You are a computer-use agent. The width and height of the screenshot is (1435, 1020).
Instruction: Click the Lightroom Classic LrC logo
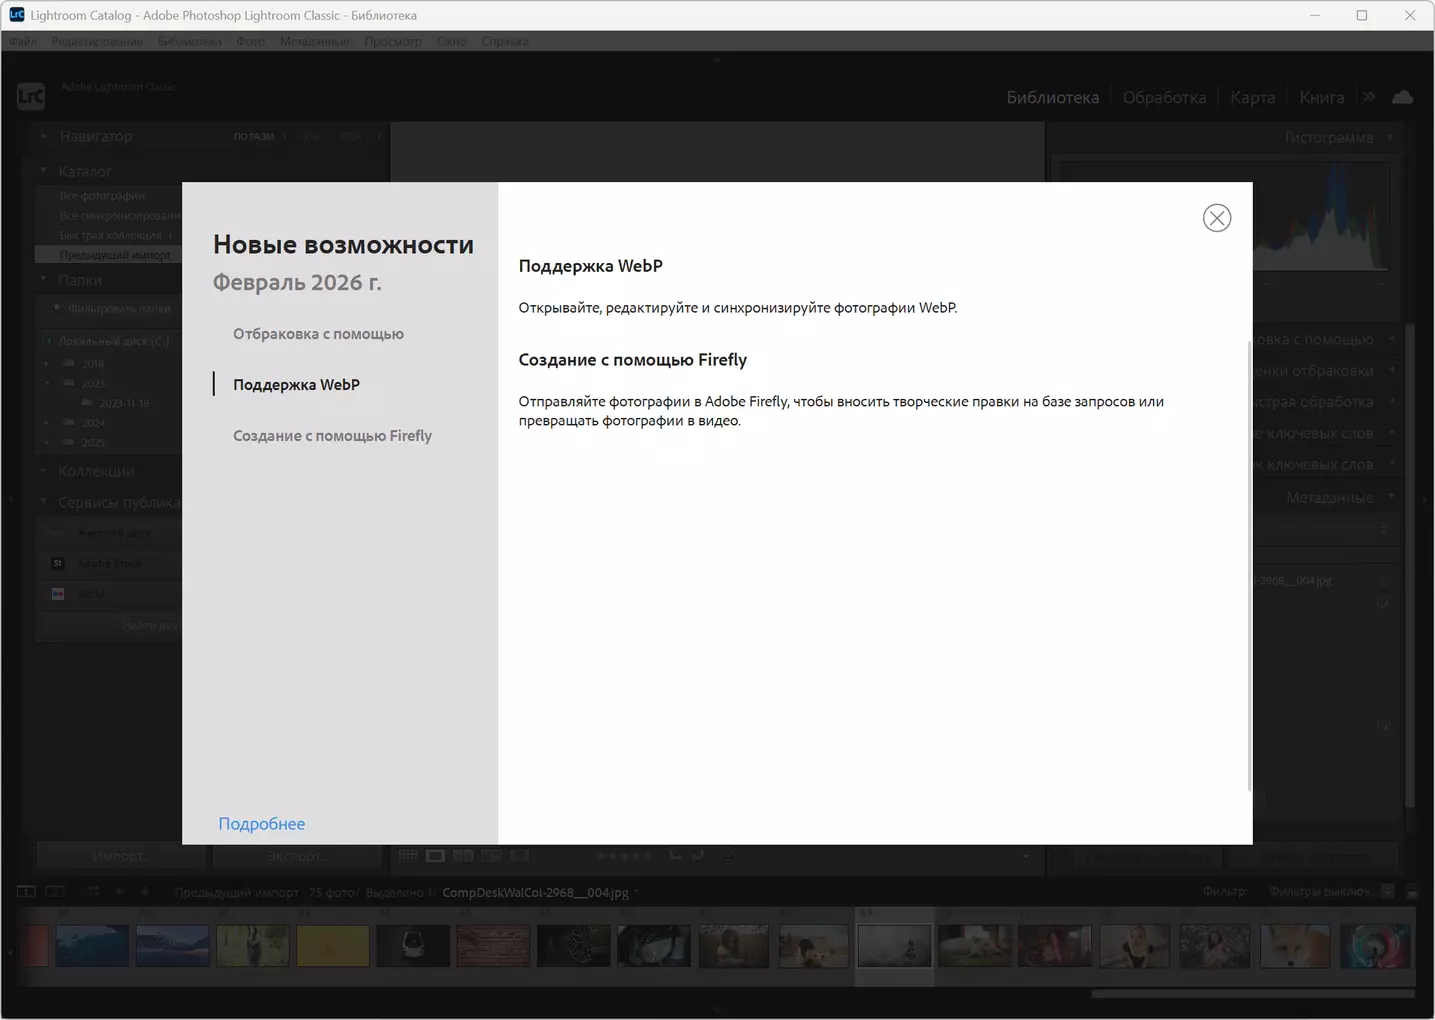tap(31, 96)
